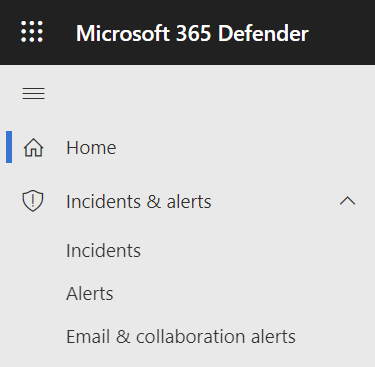Click the Incidents & alerts shield icon

point(33,201)
